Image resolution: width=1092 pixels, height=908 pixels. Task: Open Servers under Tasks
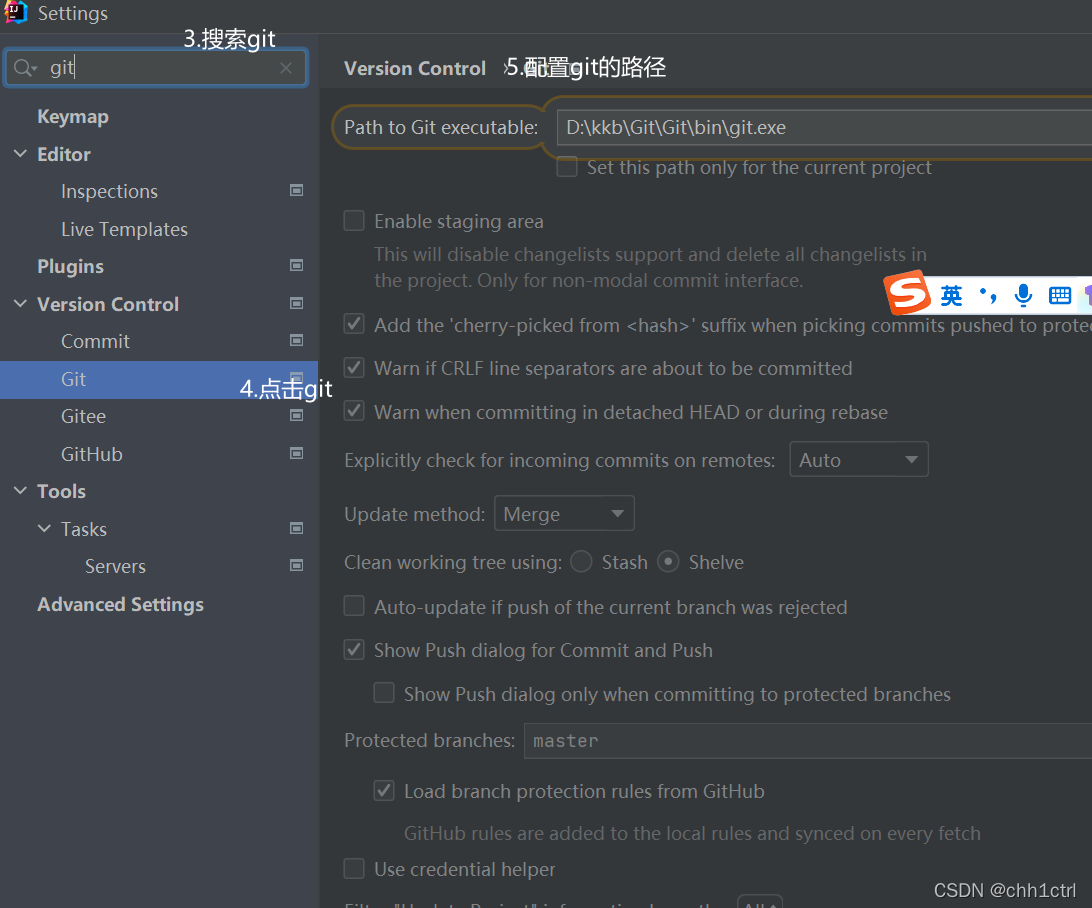[116, 566]
